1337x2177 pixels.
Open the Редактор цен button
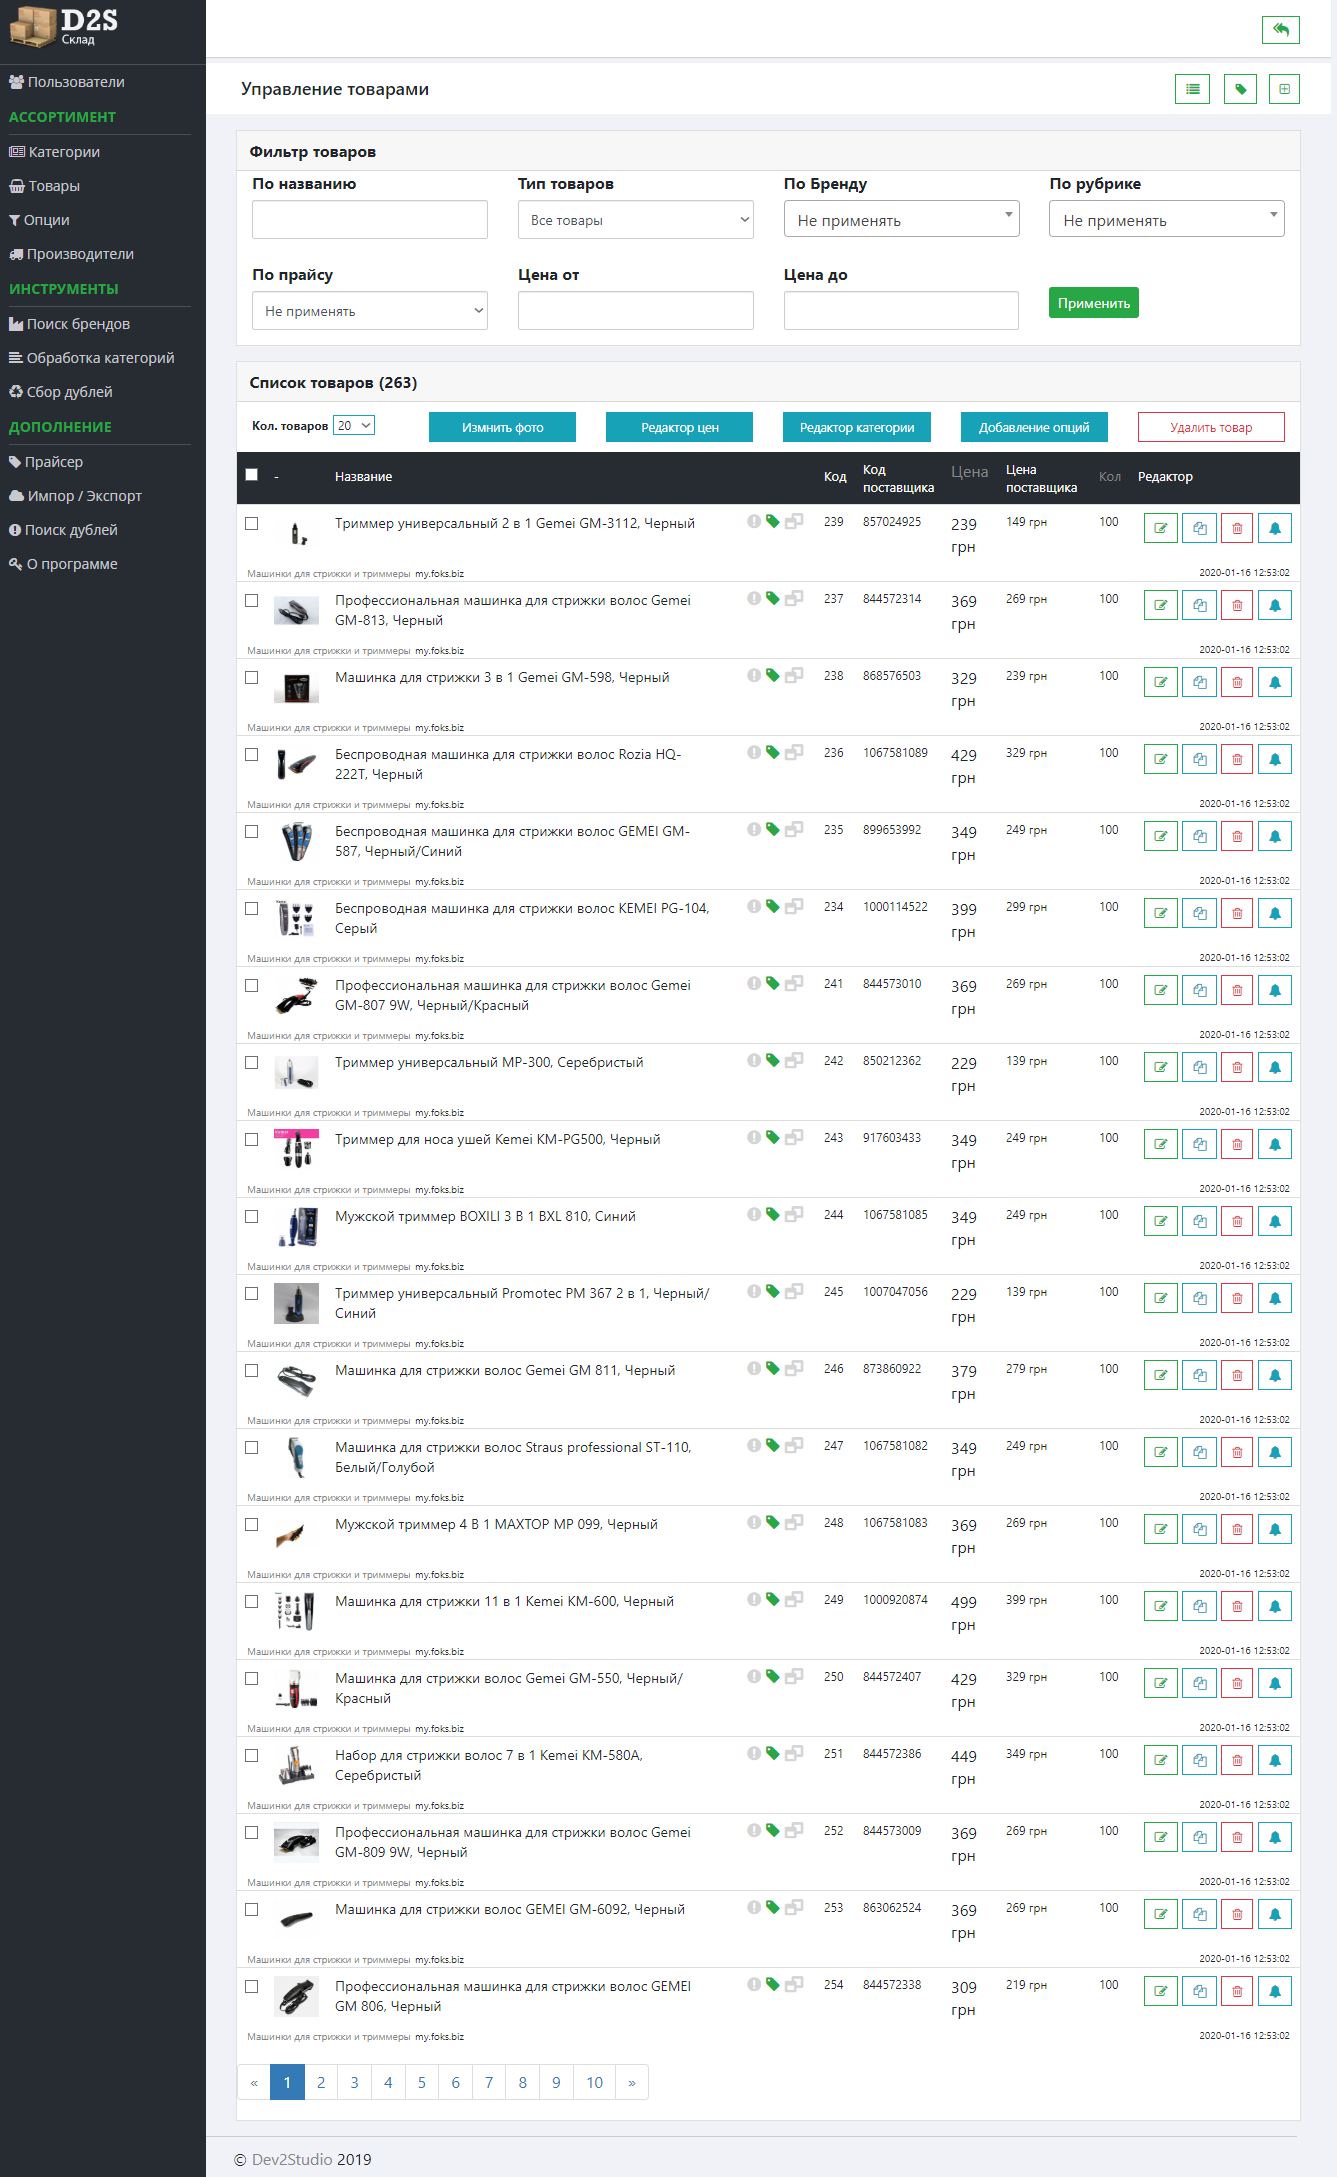coord(679,427)
